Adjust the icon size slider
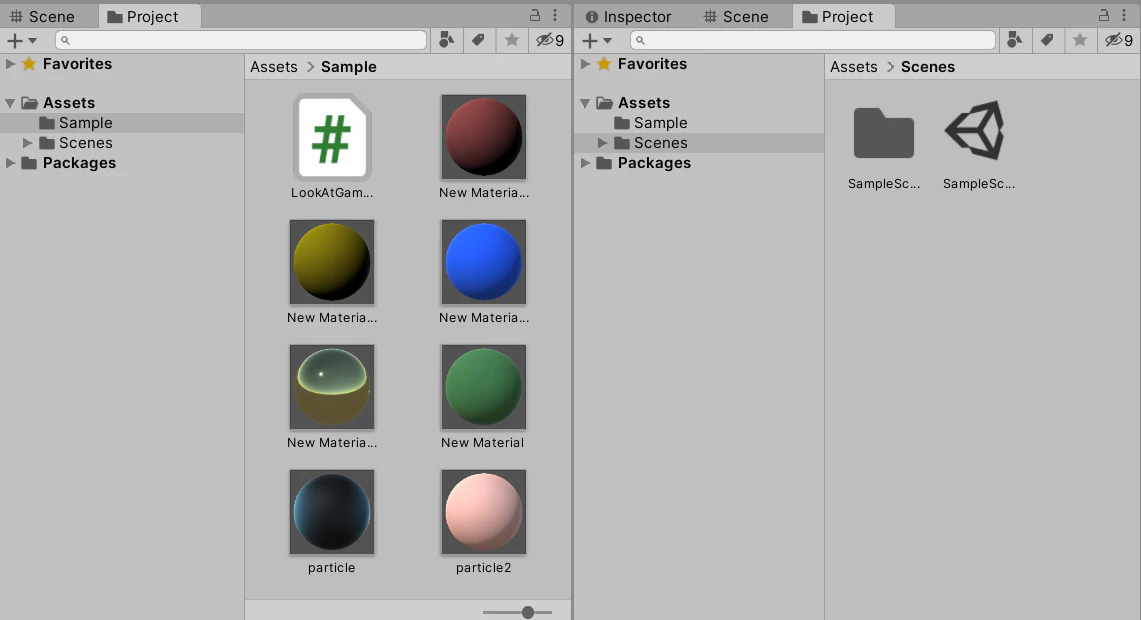1141x620 pixels. click(528, 613)
